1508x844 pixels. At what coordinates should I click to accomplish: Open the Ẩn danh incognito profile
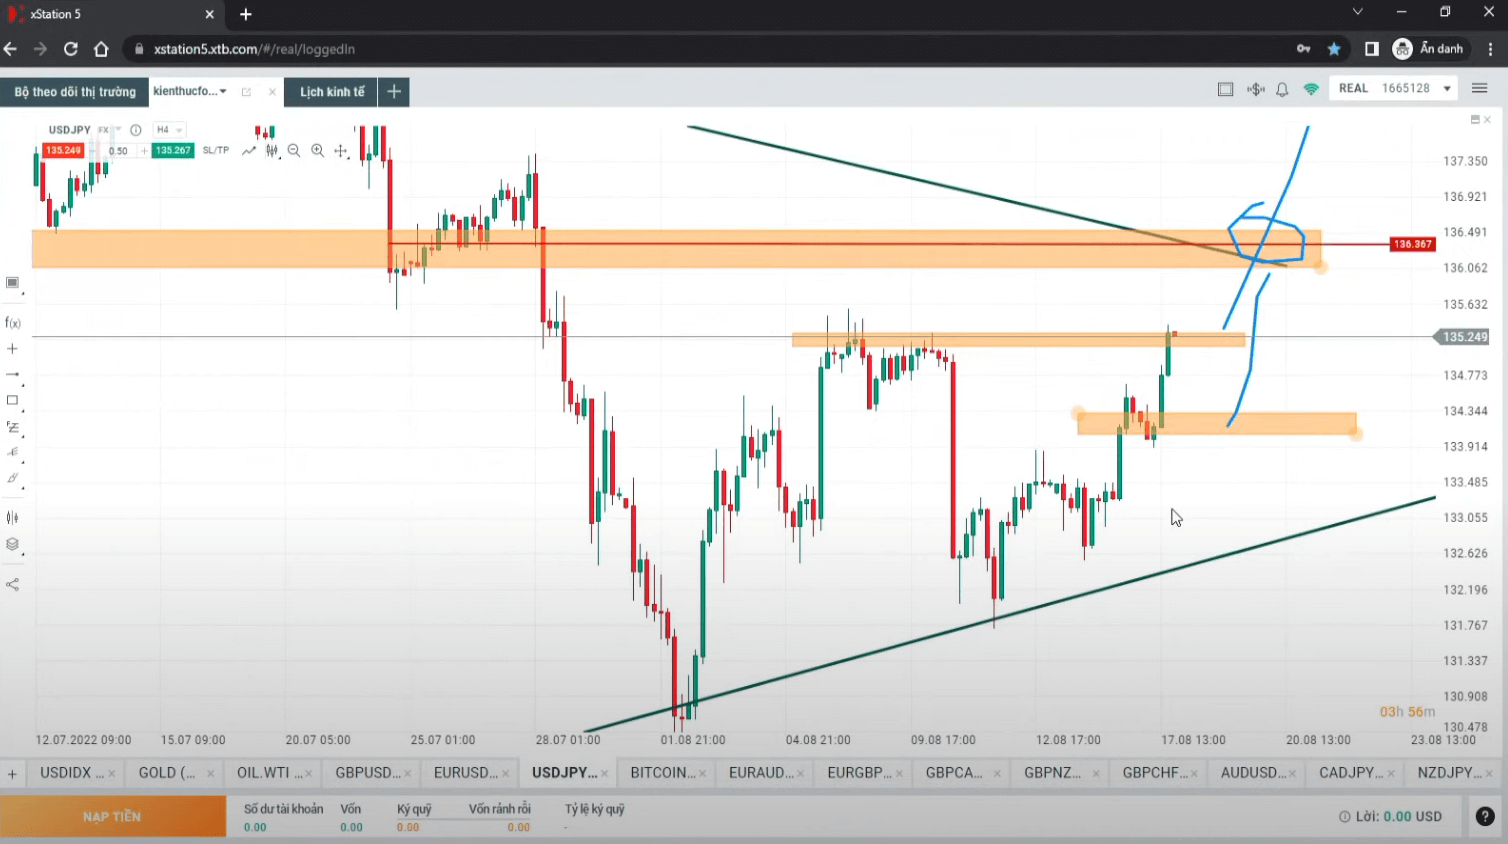pyautogui.click(x=1428, y=49)
